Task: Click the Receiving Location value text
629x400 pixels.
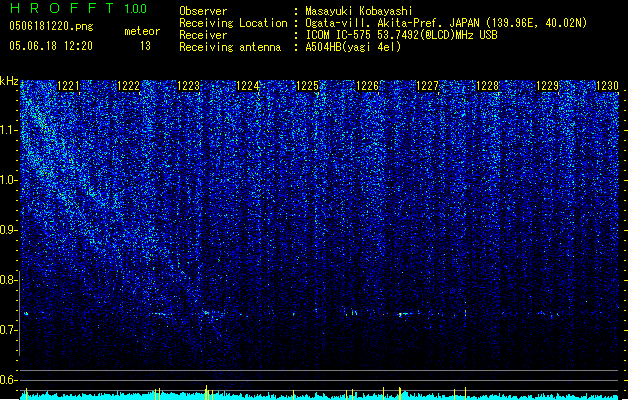Action: pos(446,23)
